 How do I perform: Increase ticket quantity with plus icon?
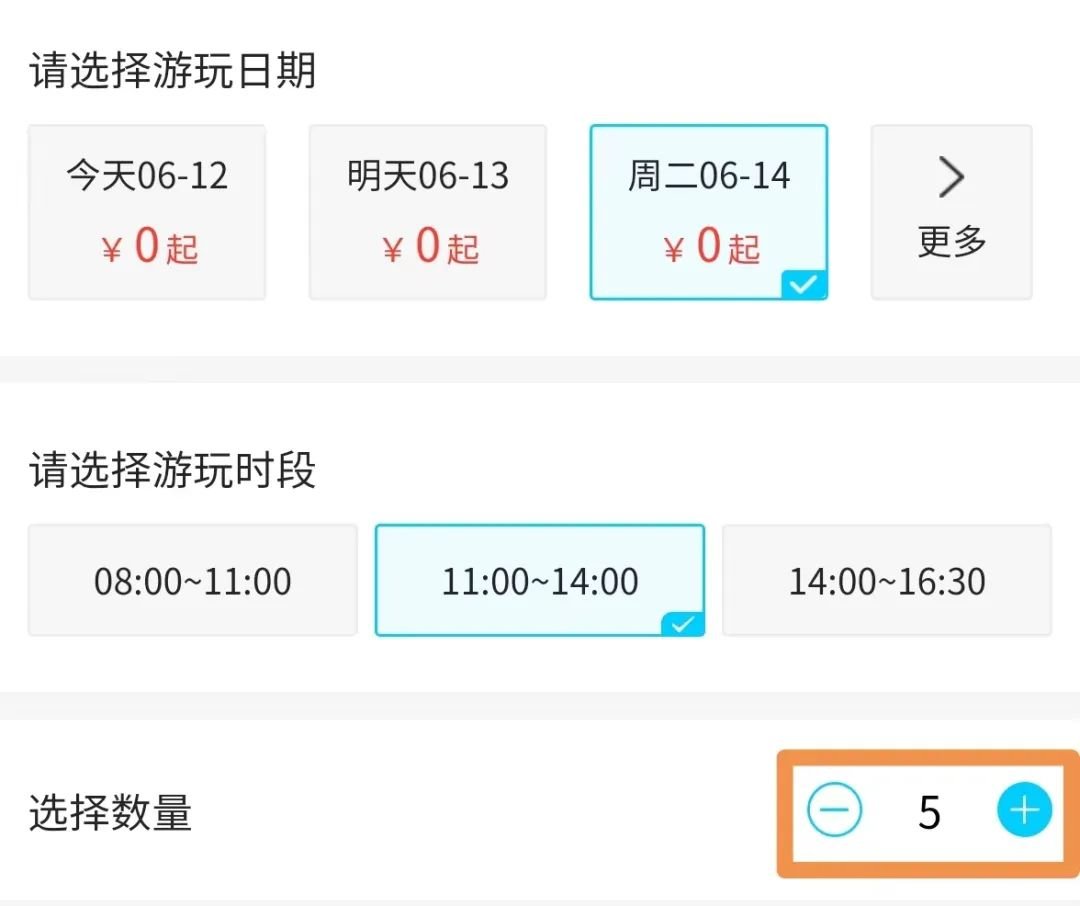pyautogui.click(x=1024, y=811)
